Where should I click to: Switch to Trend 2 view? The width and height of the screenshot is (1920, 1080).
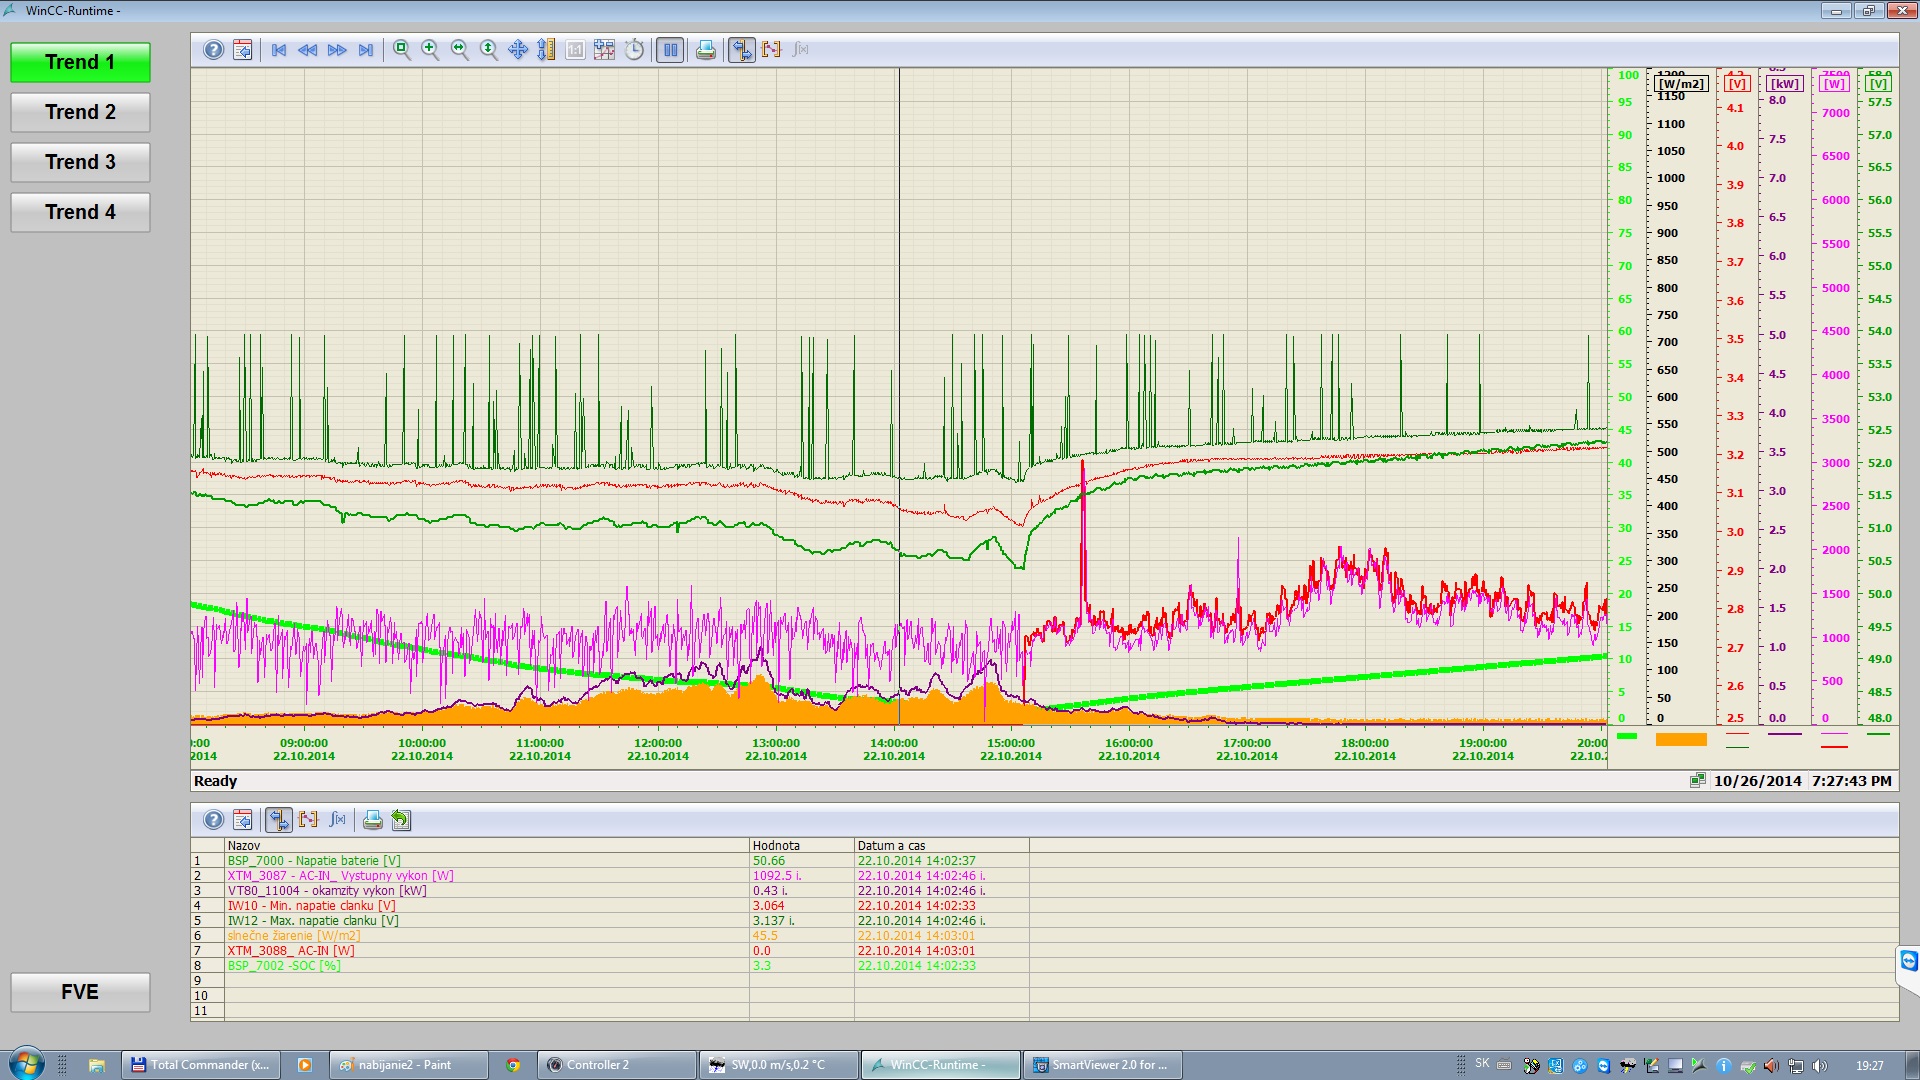[x=80, y=112]
